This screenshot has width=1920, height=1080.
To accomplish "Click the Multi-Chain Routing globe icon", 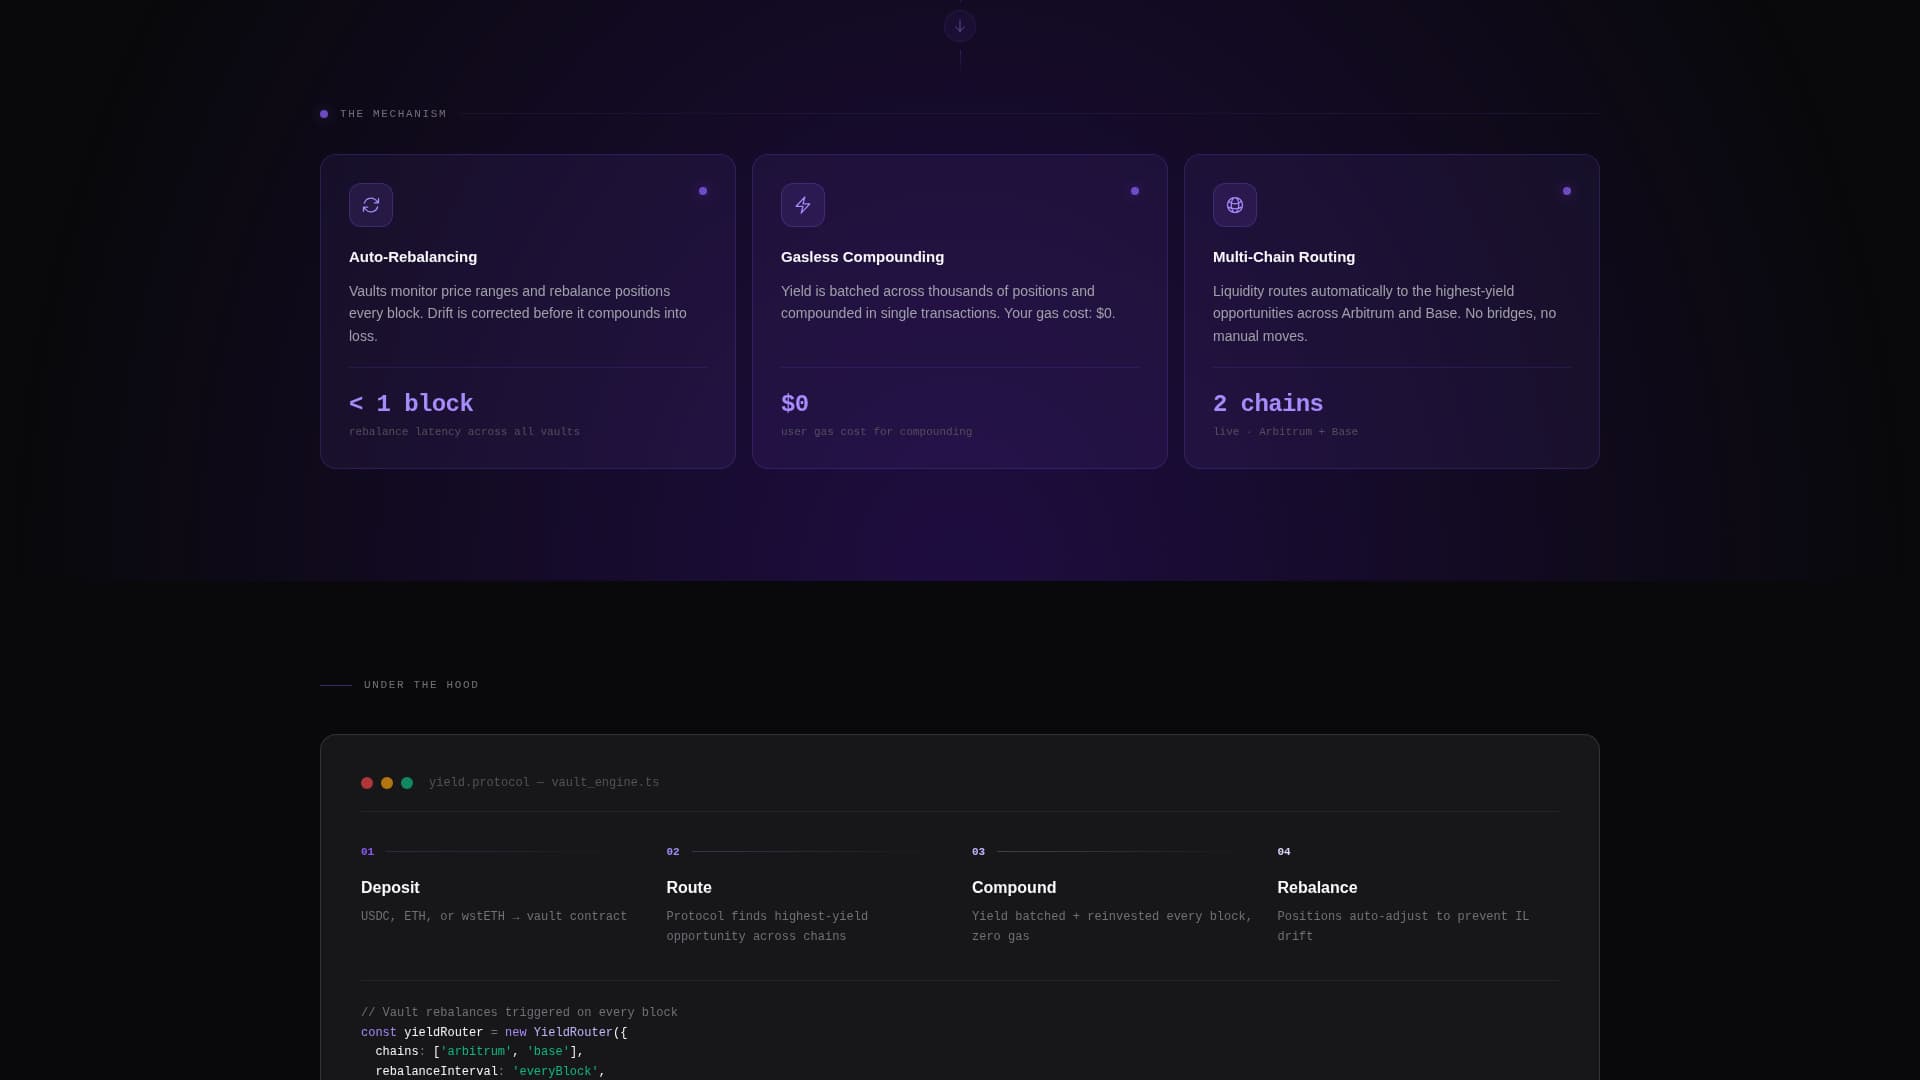I will click(x=1235, y=205).
